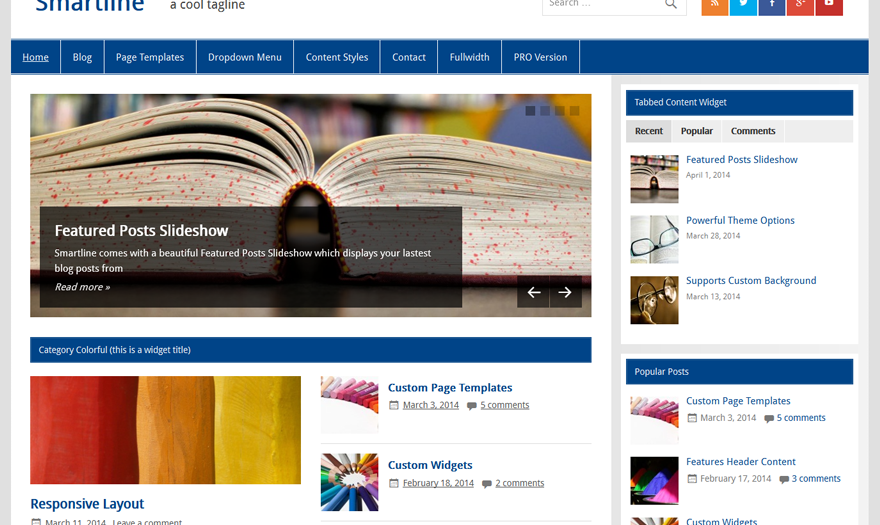880x525 pixels.
Task: Click the February 18, 2014 date link
Action: pos(438,483)
